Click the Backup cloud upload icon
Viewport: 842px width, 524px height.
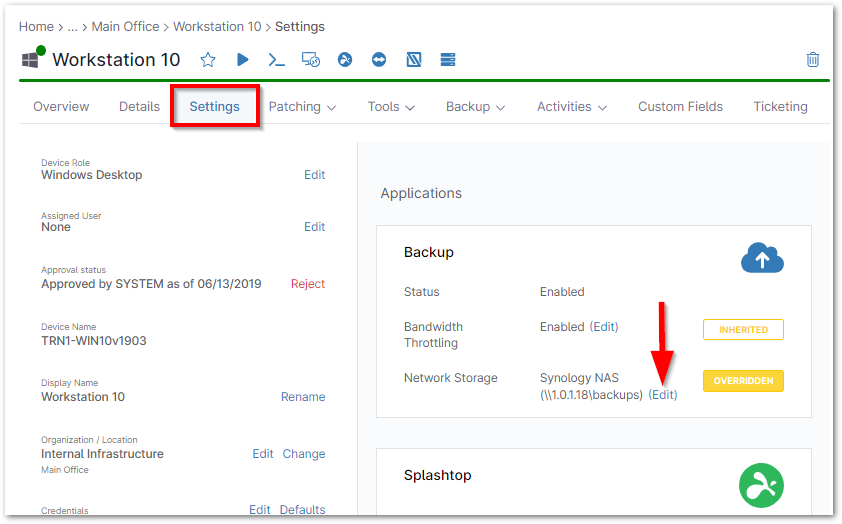coord(762,259)
